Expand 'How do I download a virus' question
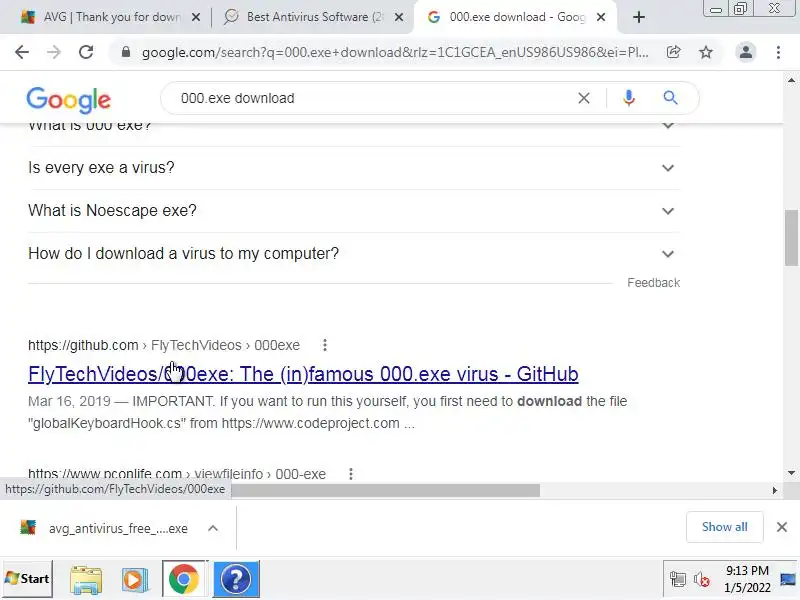This screenshot has height=600, width=800. 354,254
